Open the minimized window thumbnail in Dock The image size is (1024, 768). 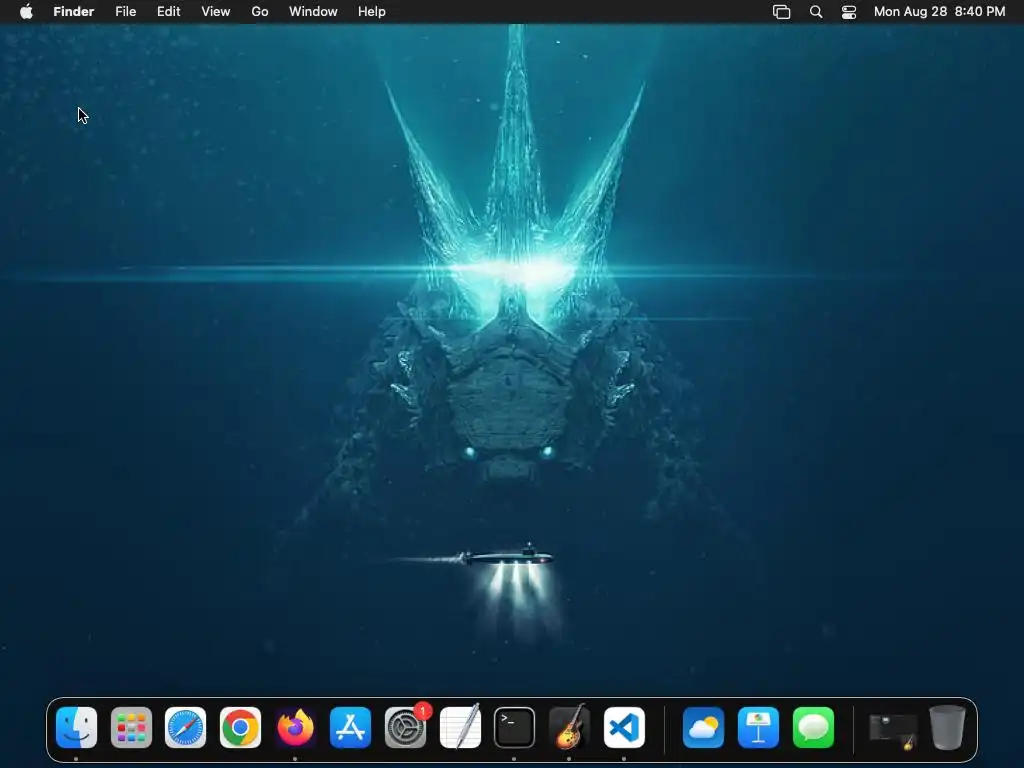[893, 730]
